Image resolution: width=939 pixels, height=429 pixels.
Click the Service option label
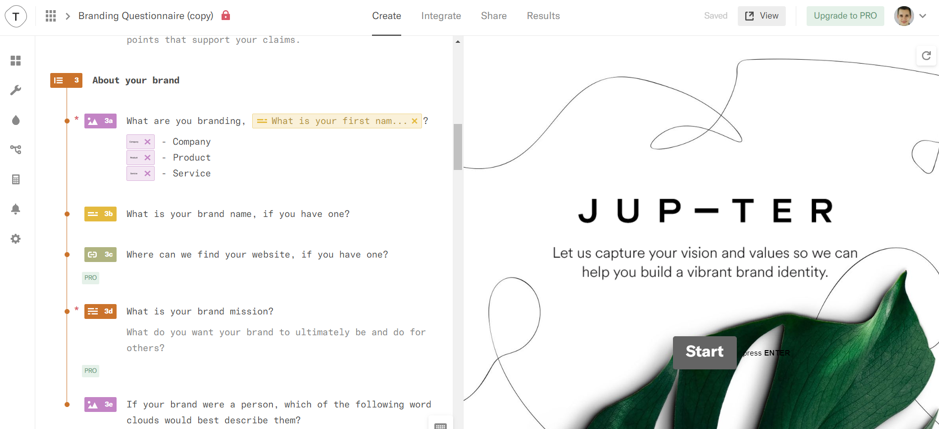[192, 173]
